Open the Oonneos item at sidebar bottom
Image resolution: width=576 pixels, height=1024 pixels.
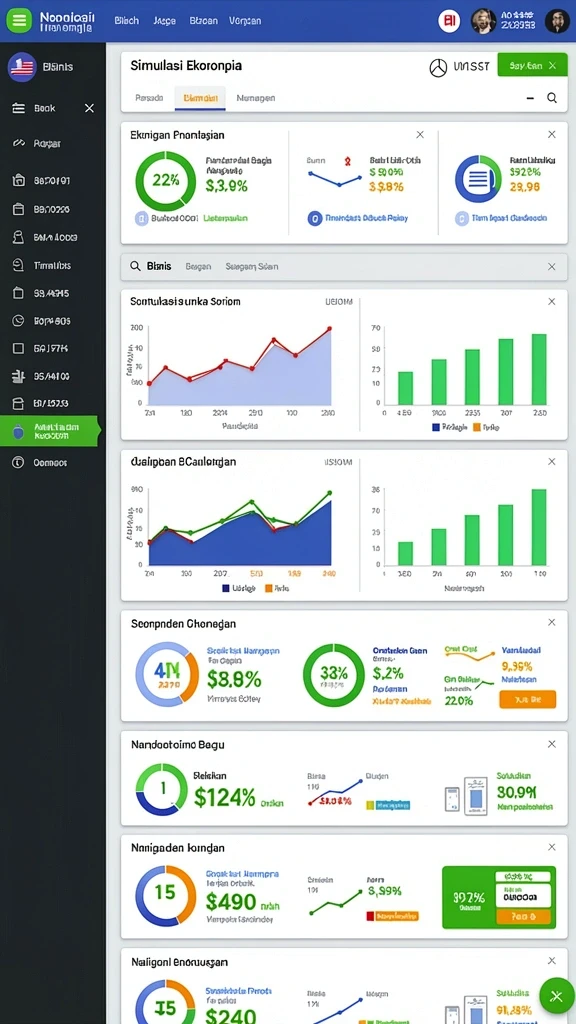[52, 462]
